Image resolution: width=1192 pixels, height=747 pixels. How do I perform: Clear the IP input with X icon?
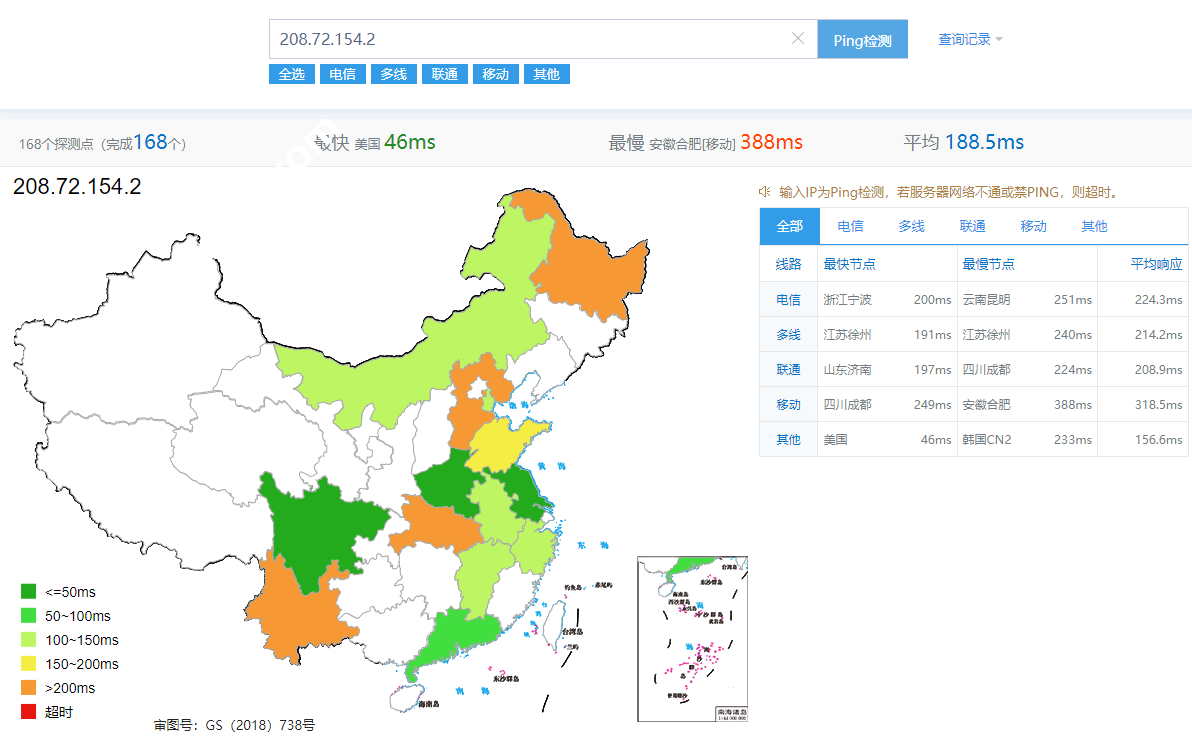pyautogui.click(x=797, y=39)
